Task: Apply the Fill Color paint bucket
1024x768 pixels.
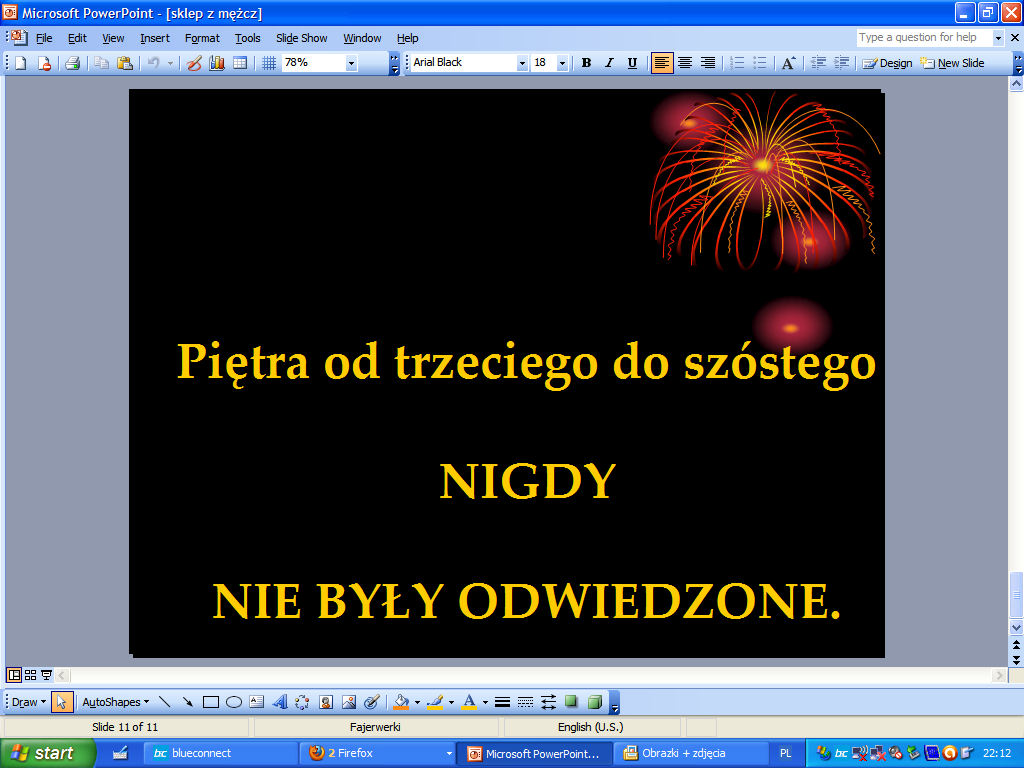Action: (402, 702)
